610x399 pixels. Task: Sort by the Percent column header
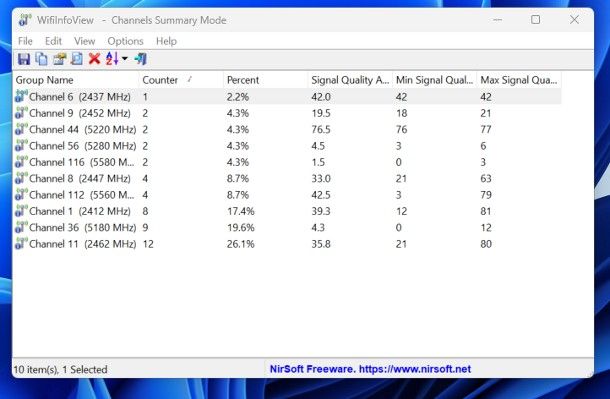pos(266,80)
